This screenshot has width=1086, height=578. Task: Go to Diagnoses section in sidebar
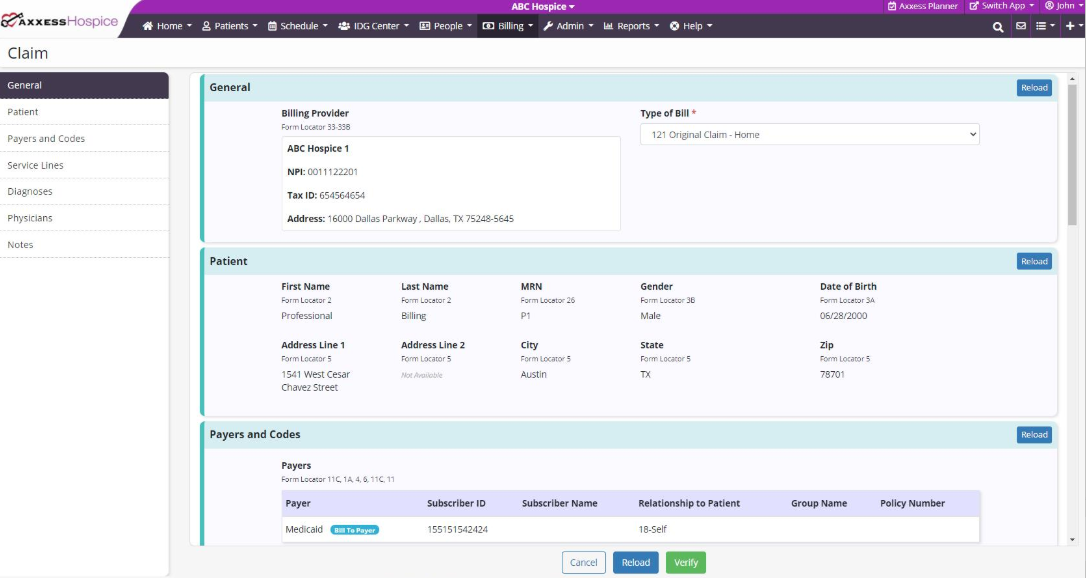[x=30, y=191]
